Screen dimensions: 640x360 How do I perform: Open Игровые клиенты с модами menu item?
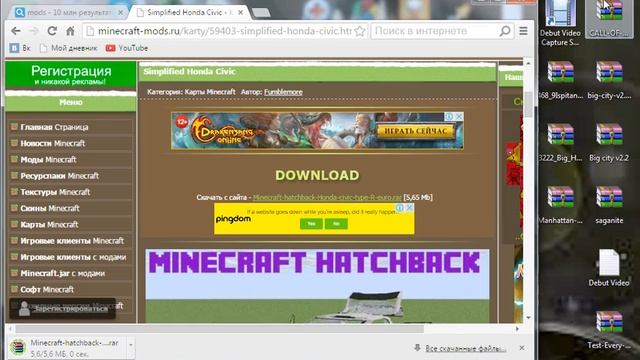tap(73, 257)
